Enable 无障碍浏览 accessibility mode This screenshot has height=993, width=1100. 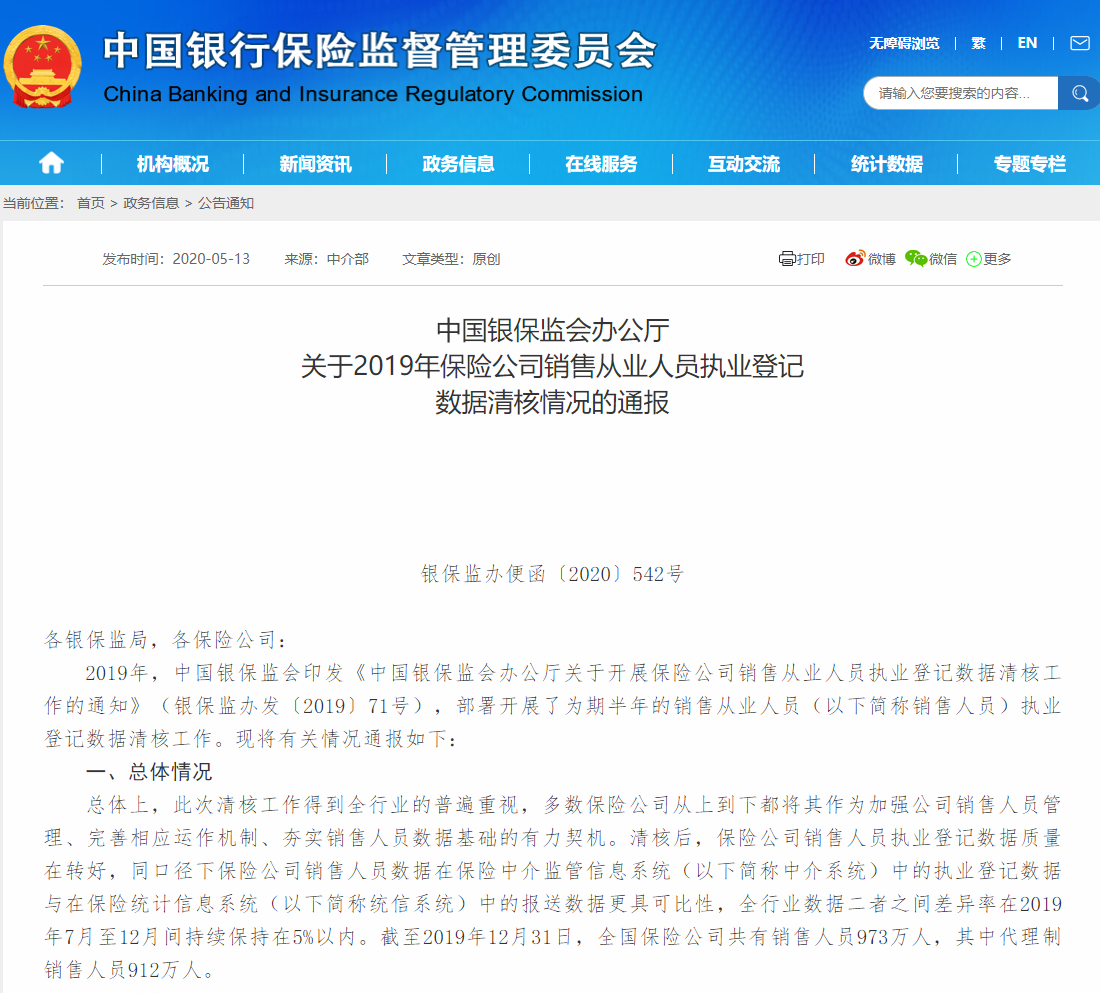coord(904,43)
